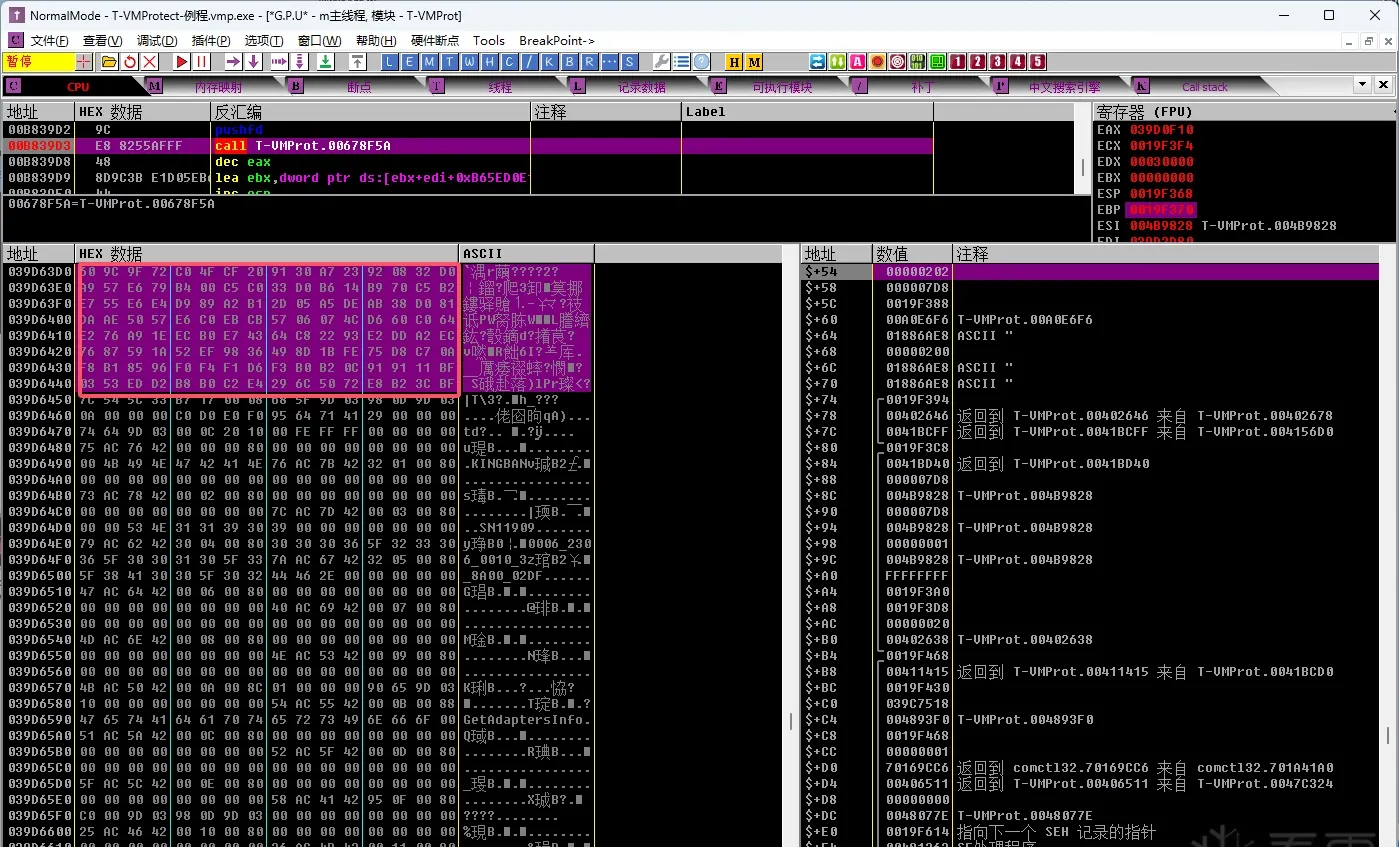Click the Step over down-arrow icon
The height and width of the screenshot is (847, 1399).
(254, 62)
